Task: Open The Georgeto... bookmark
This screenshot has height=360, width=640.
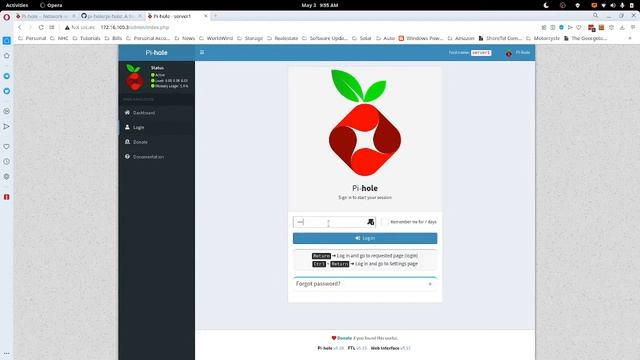Action: 585,38
